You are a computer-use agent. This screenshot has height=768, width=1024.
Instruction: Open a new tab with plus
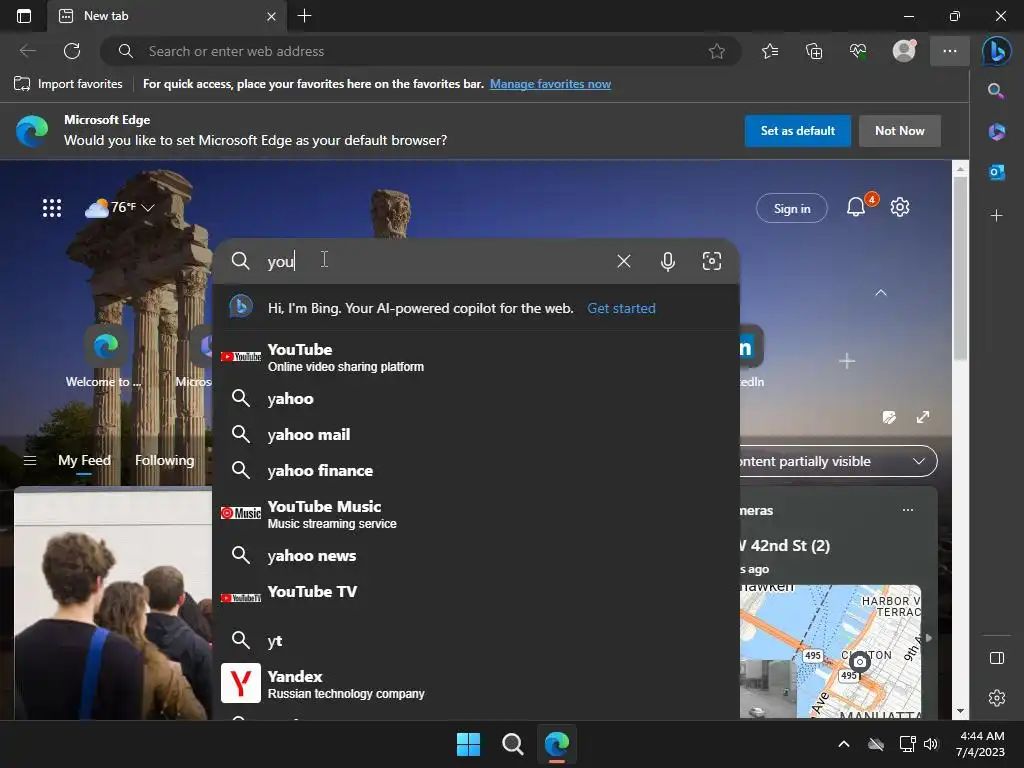(x=304, y=16)
